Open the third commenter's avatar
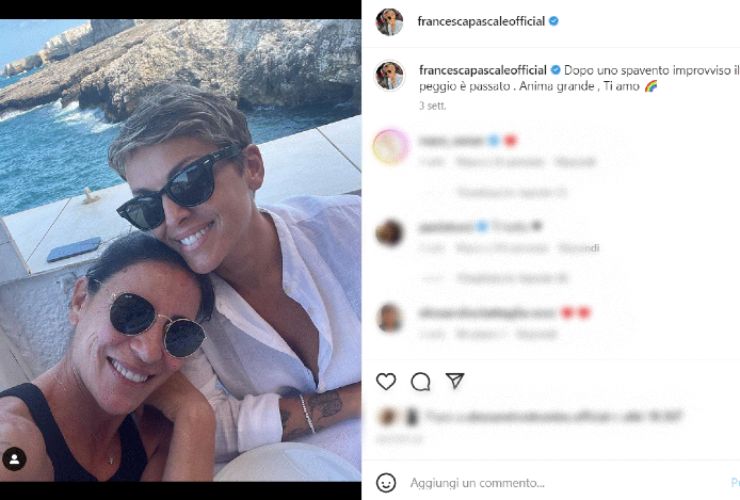This screenshot has width=740, height=500. click(389, 318)
